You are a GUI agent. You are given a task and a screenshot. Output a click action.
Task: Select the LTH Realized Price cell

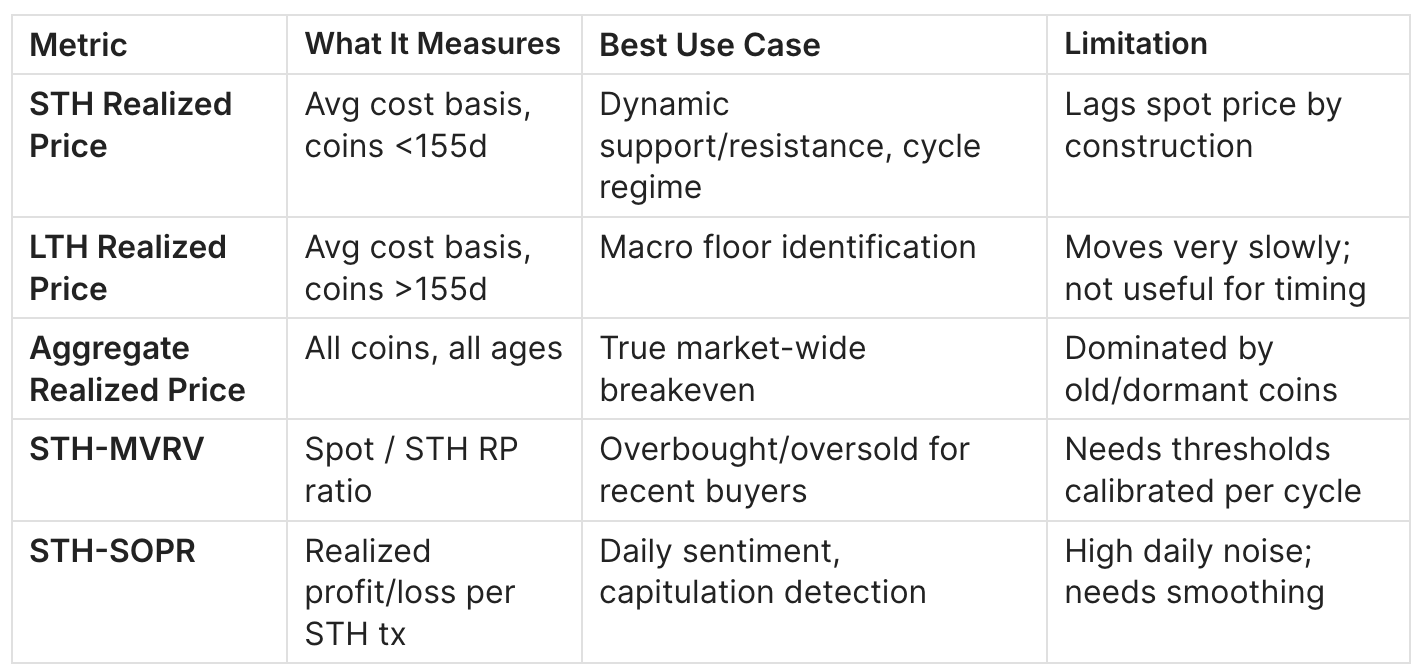(128, 267)
